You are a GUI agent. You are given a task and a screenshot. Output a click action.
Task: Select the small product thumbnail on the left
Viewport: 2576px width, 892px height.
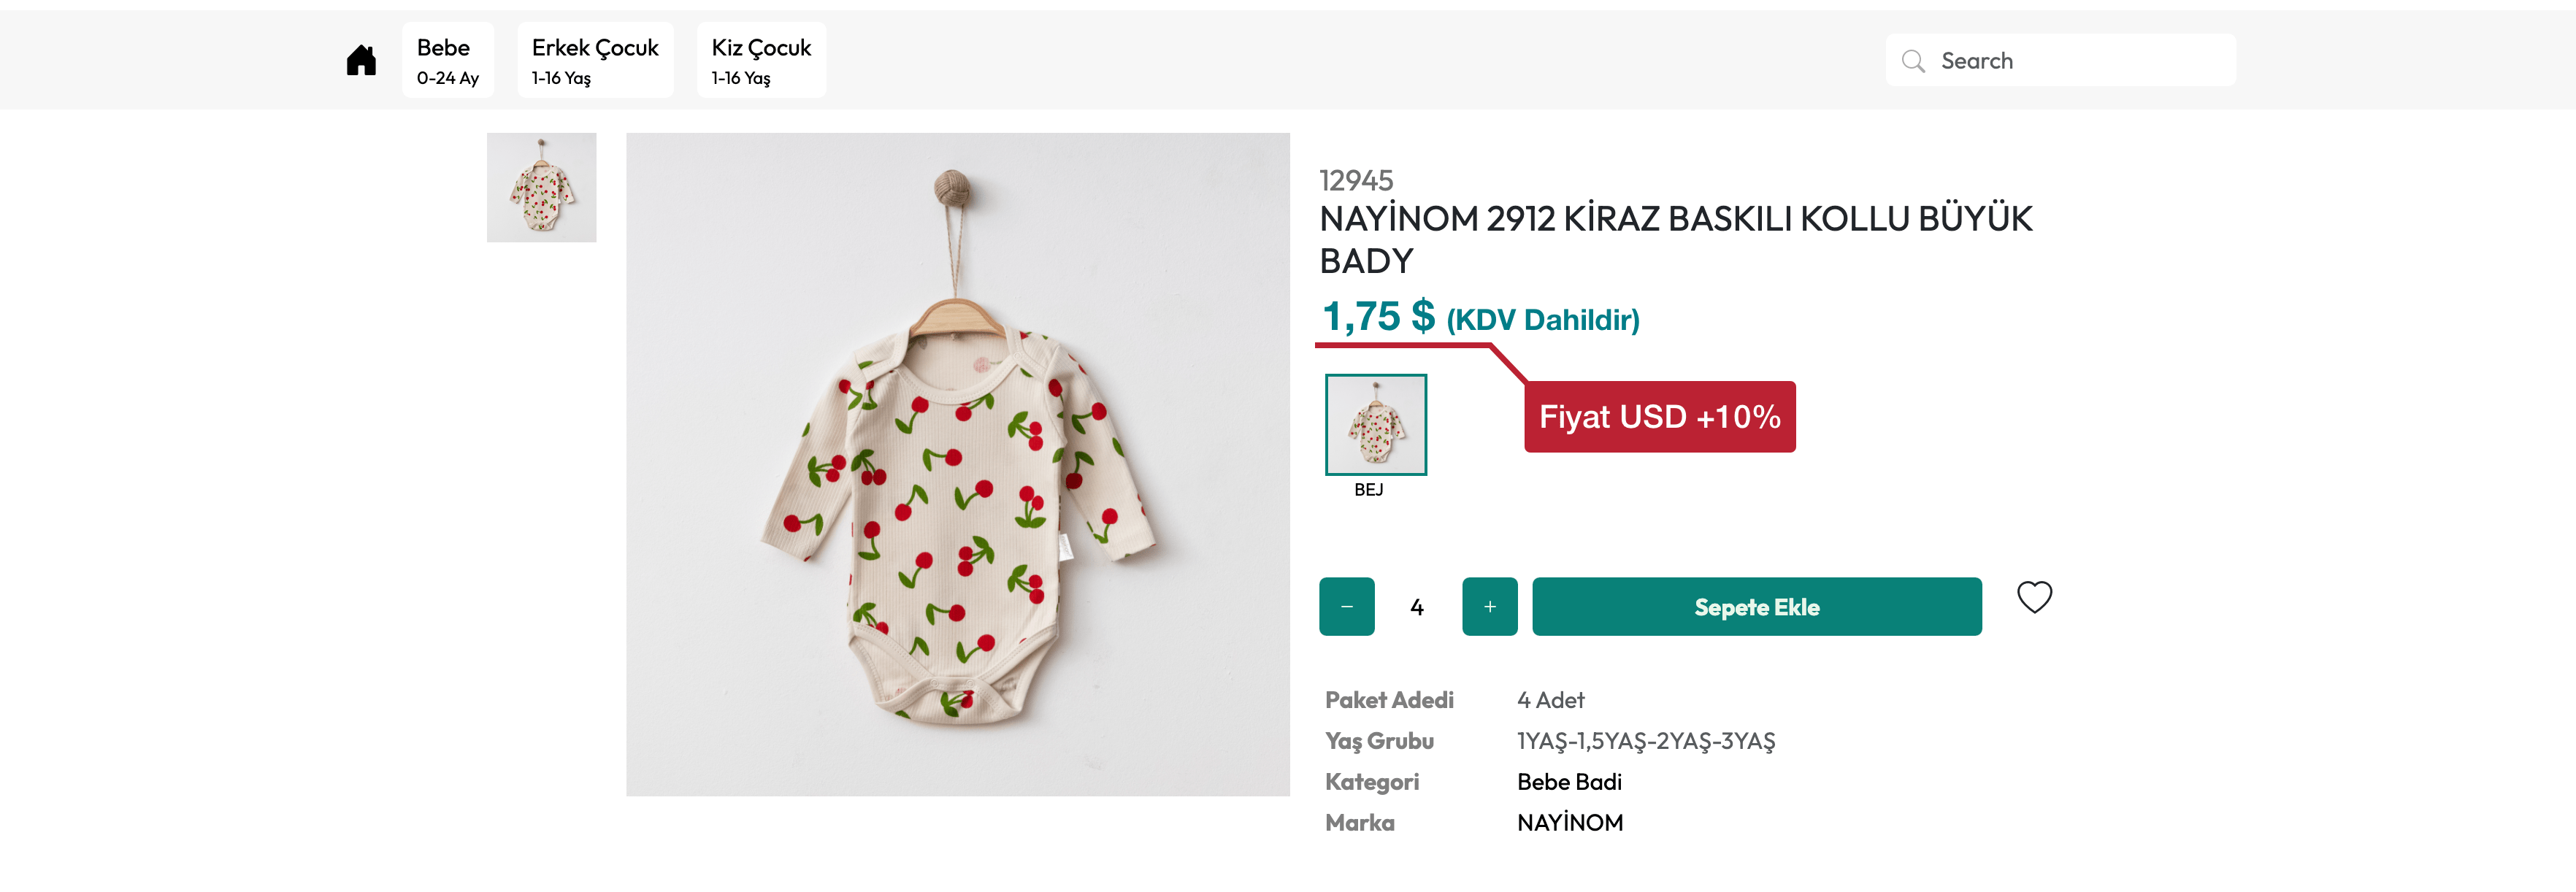541,187
